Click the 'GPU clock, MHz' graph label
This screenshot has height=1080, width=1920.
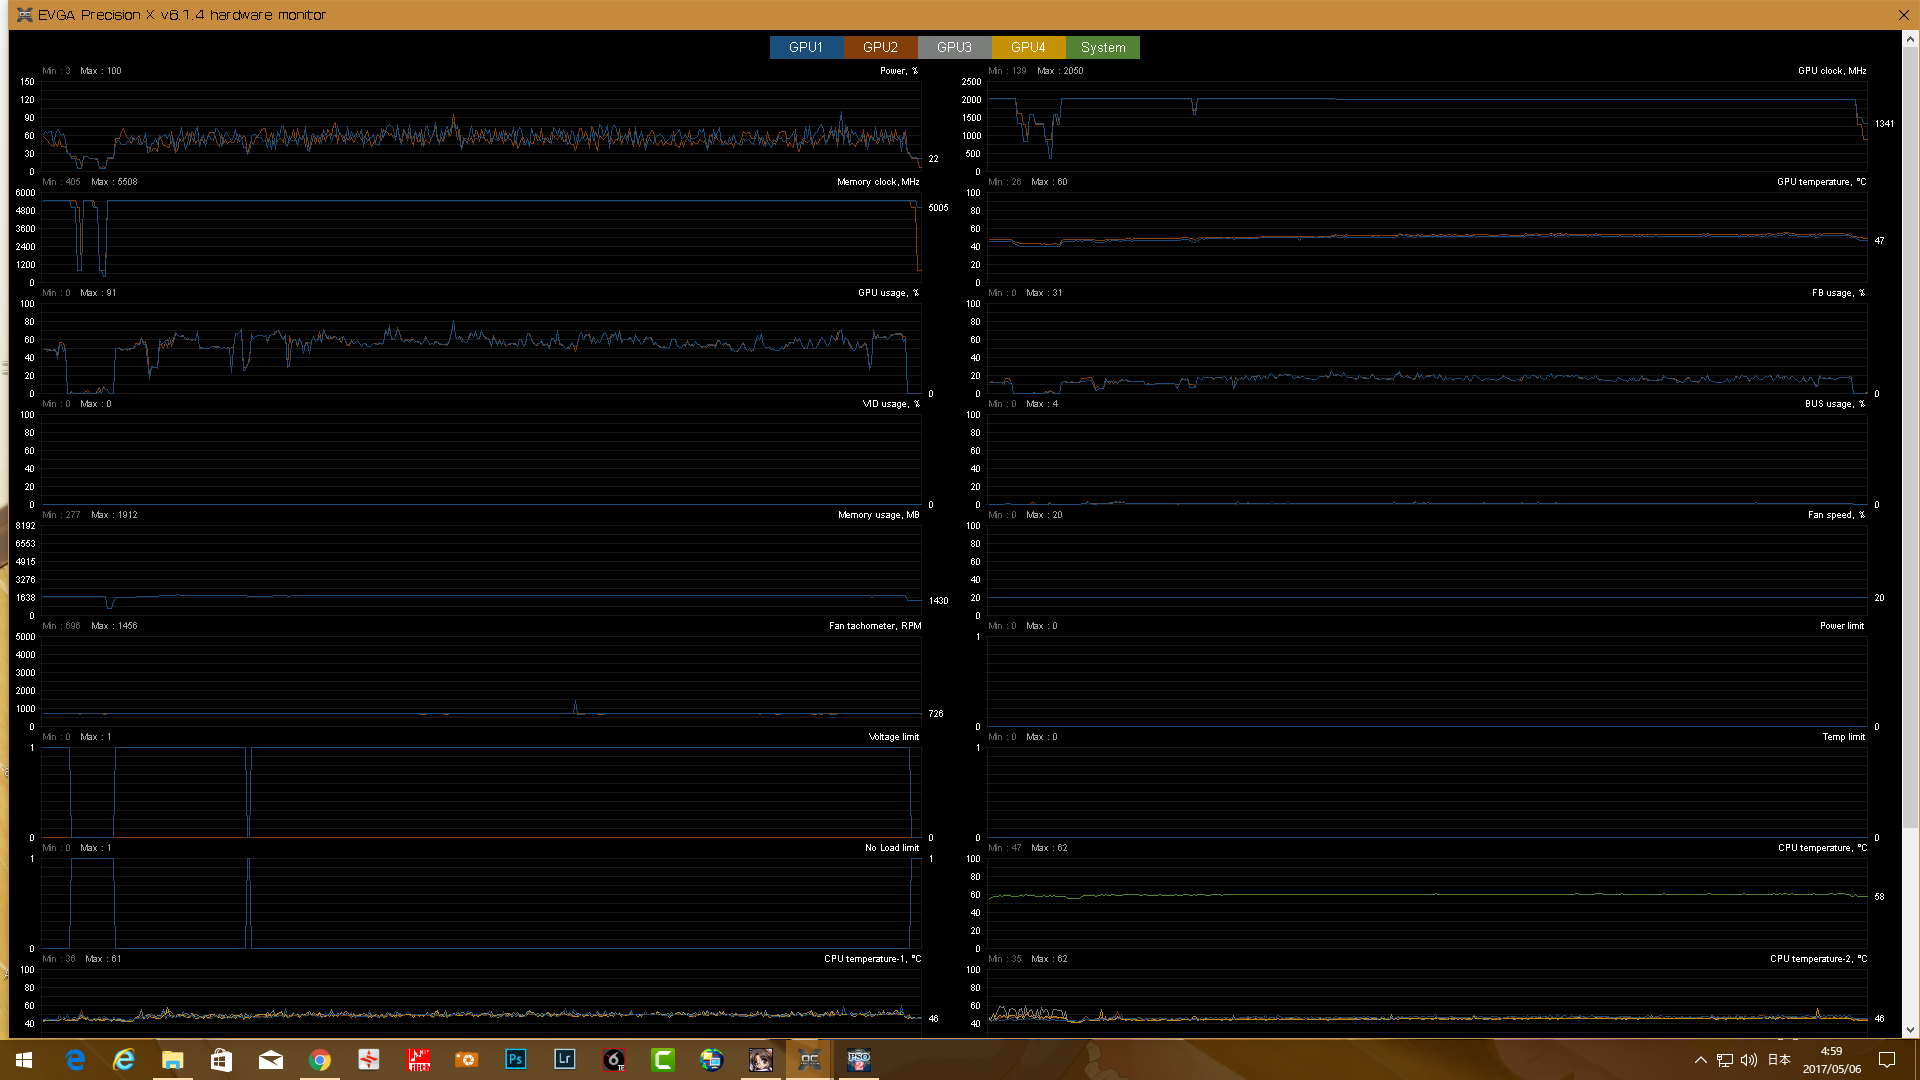click(x=1832, y=71)
